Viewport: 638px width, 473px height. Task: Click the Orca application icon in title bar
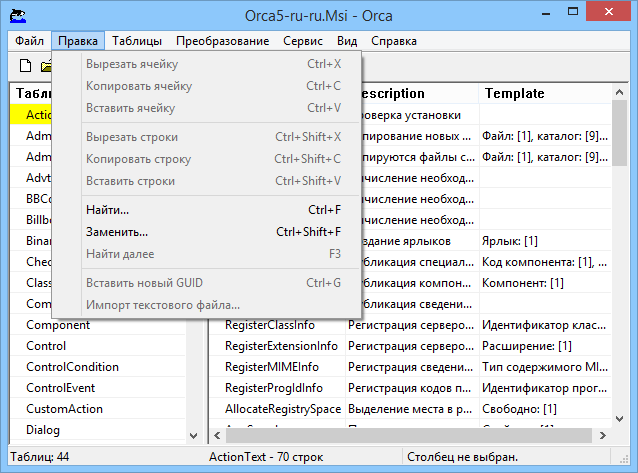(18, 16)
